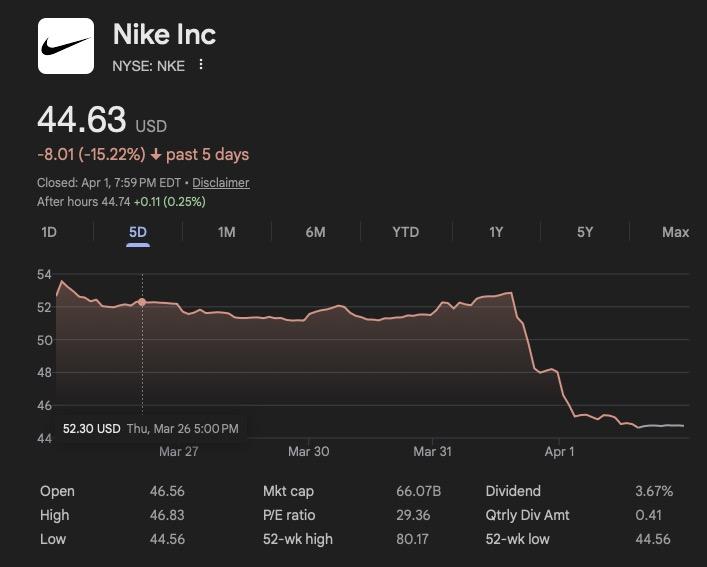Show the 1M price chart
The image size is (707, 567).
[226, 232]
